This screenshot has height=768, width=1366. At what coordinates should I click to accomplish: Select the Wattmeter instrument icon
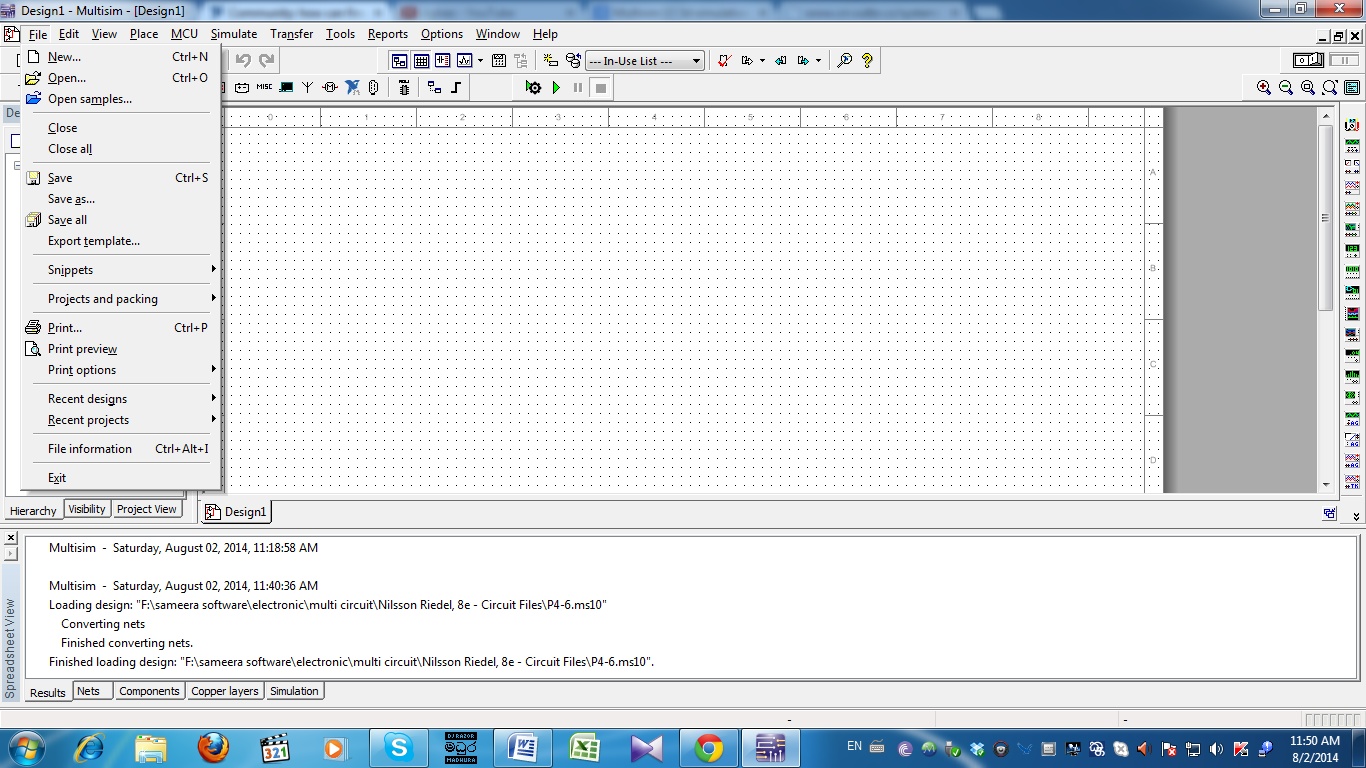coord(1352,167)
